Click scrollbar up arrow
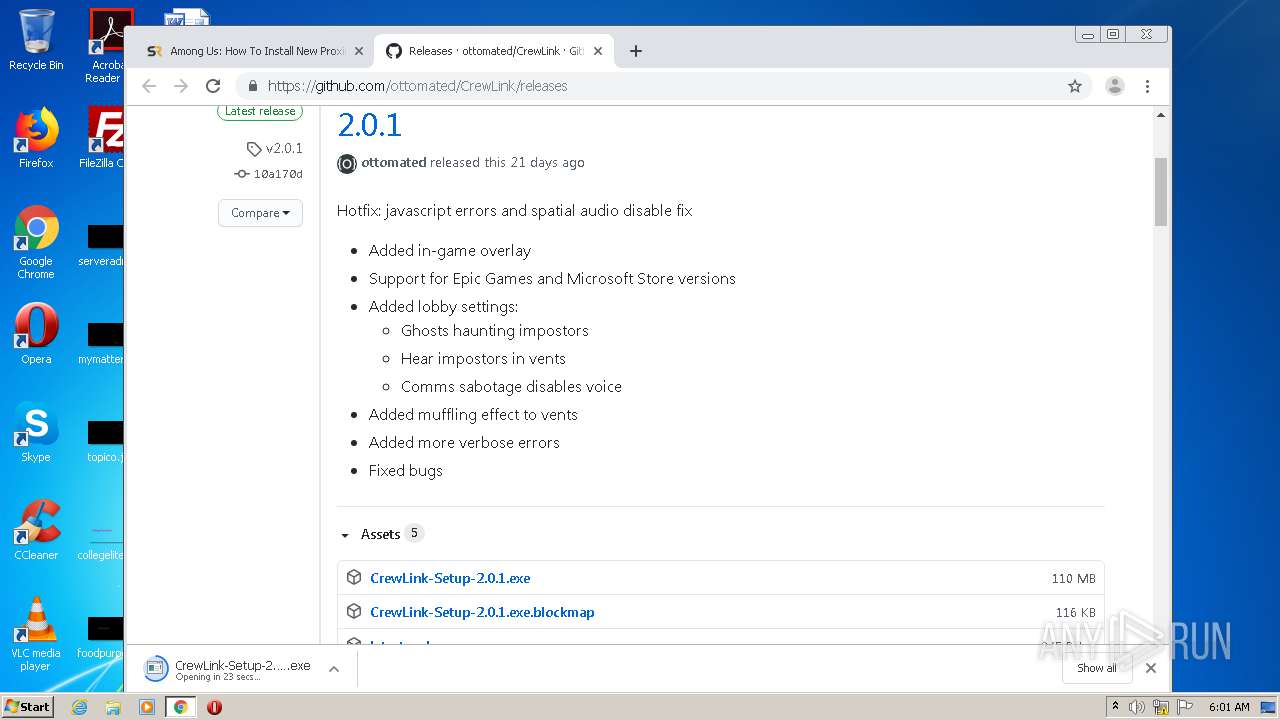 [1161, 115]
